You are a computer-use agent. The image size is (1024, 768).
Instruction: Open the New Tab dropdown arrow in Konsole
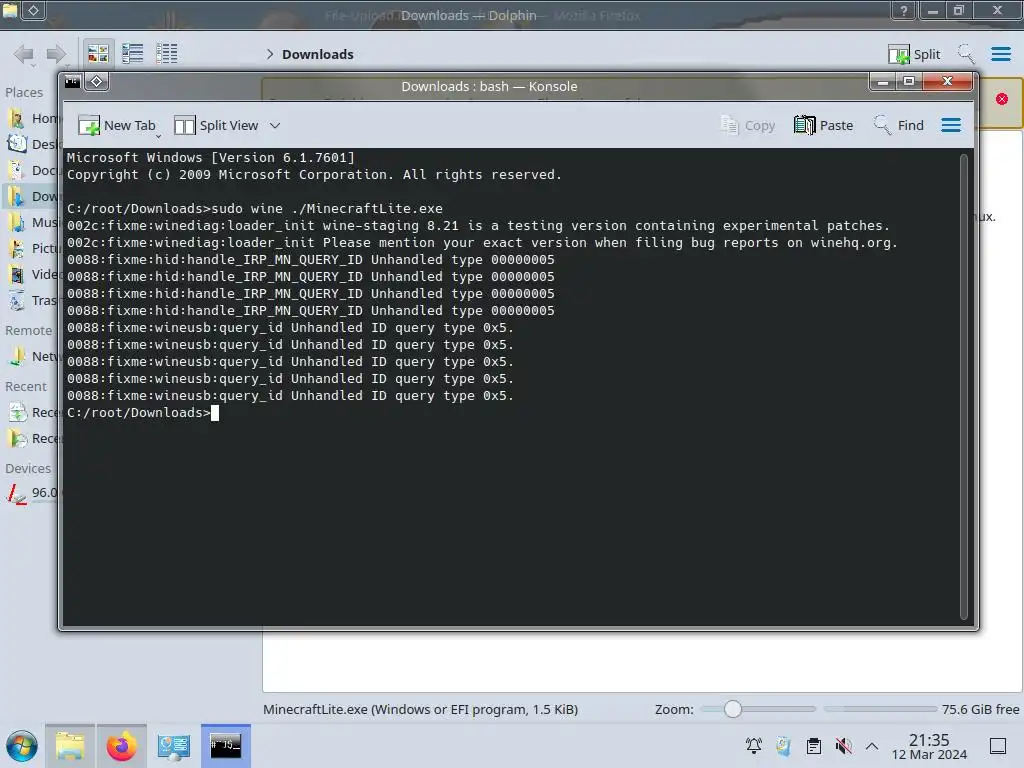159,136
